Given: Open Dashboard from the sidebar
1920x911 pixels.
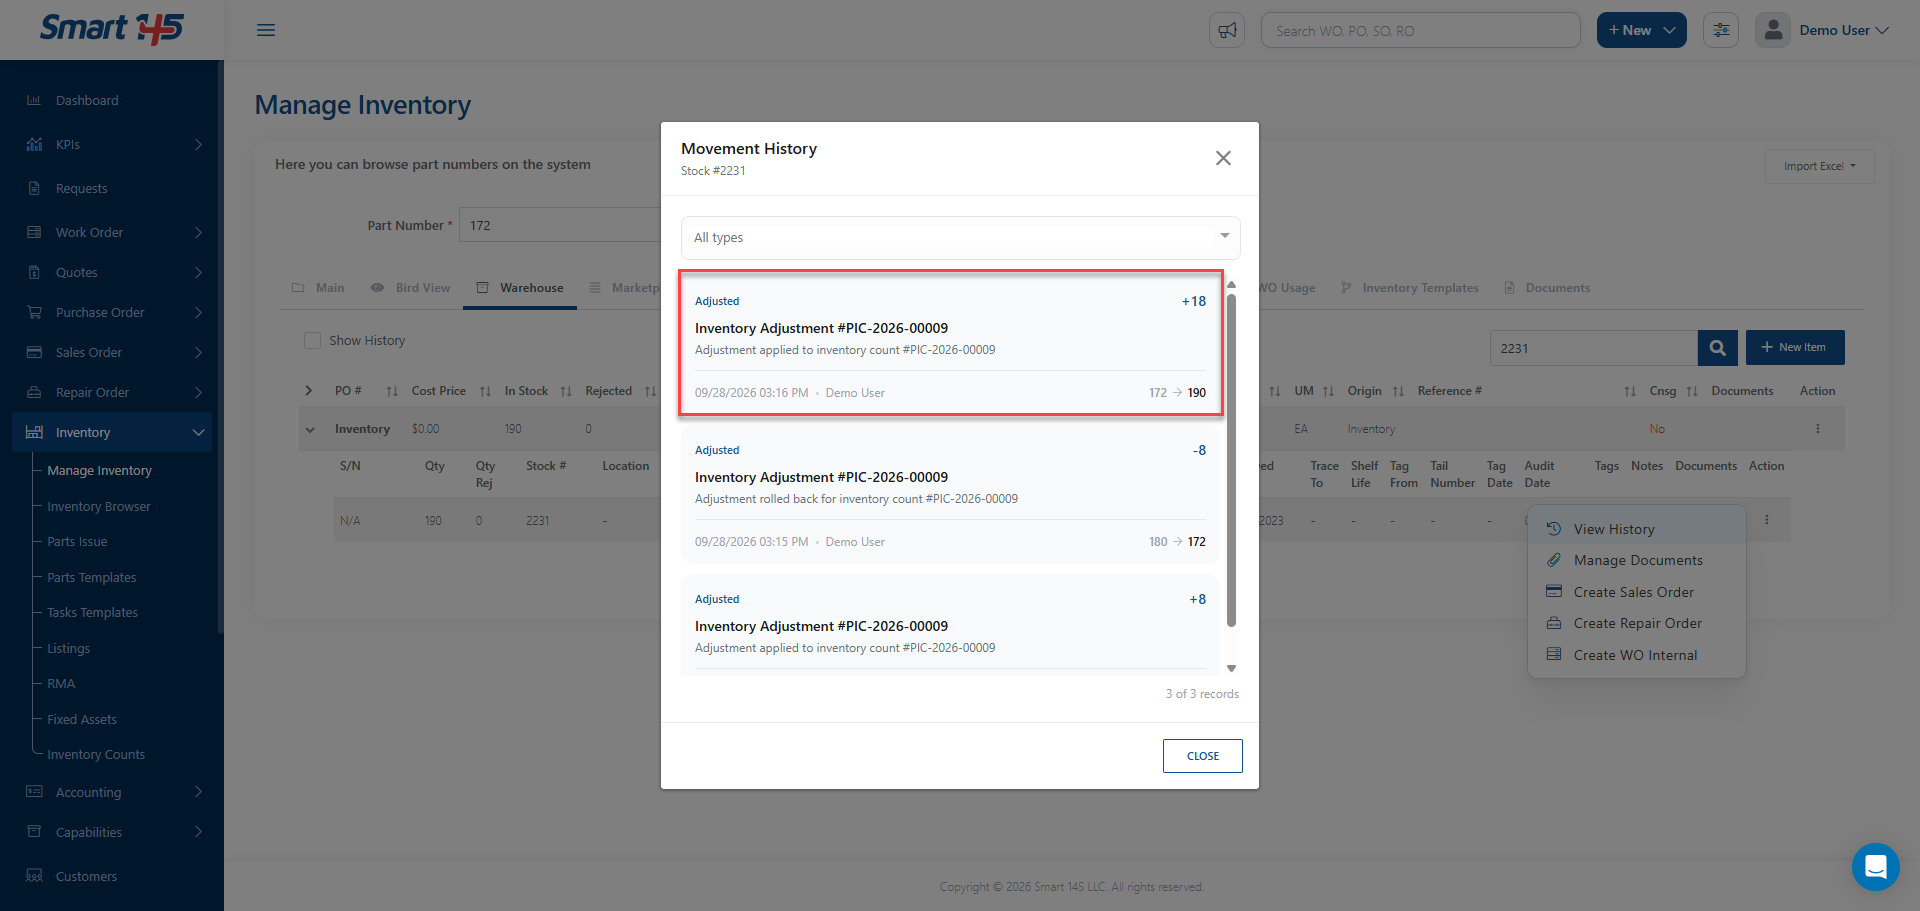Looking at the screenshot, I should (87, 100).
